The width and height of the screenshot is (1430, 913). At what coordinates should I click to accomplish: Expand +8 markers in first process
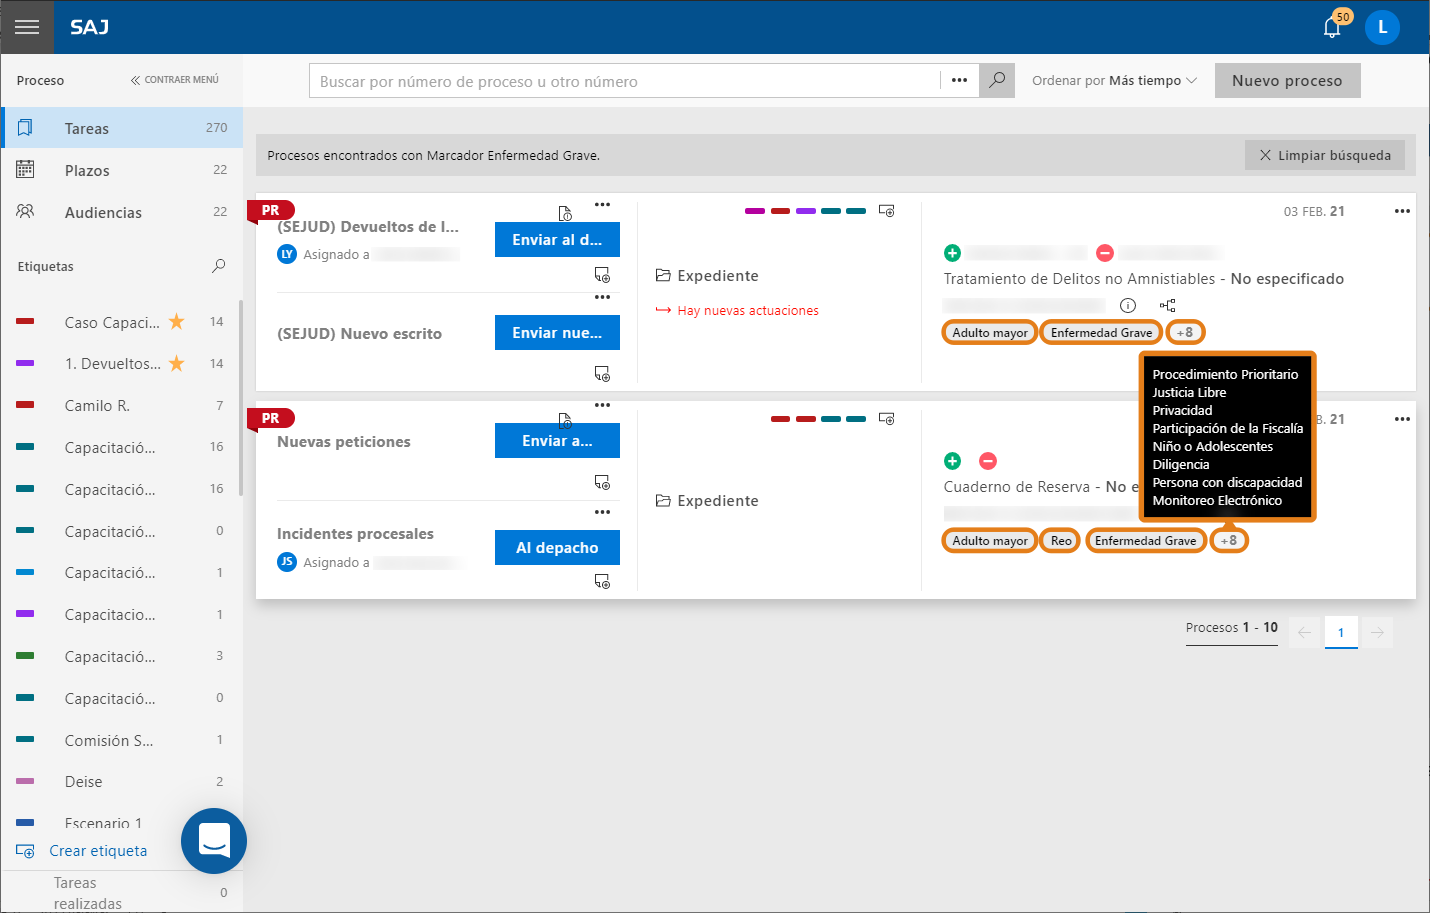[x=1185, y=332]
